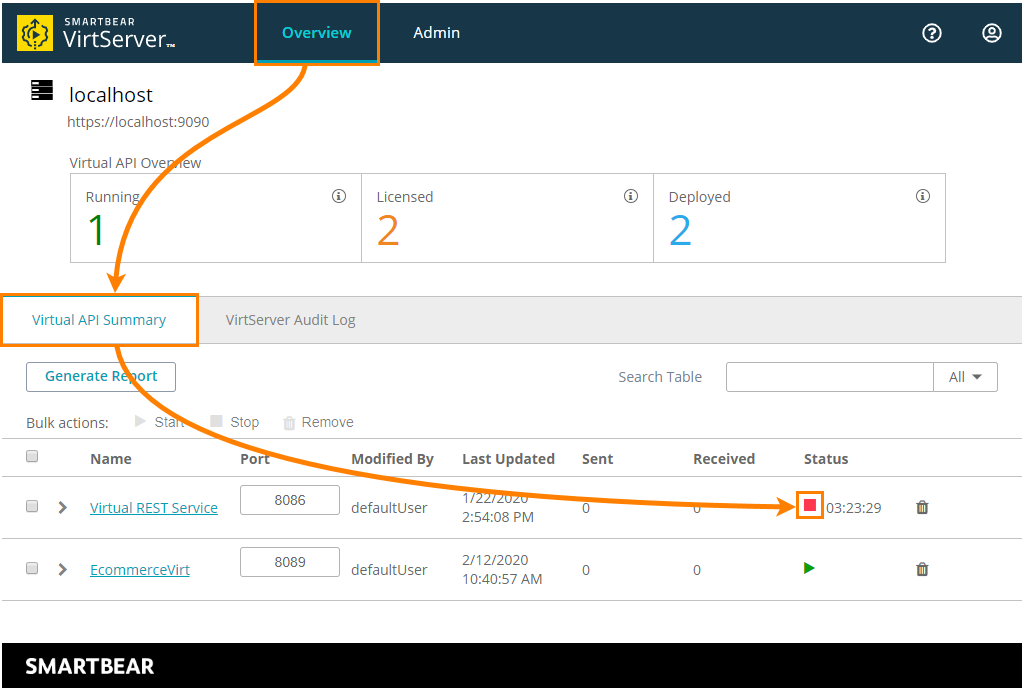Open the user account icon

(x=991, y=33)
